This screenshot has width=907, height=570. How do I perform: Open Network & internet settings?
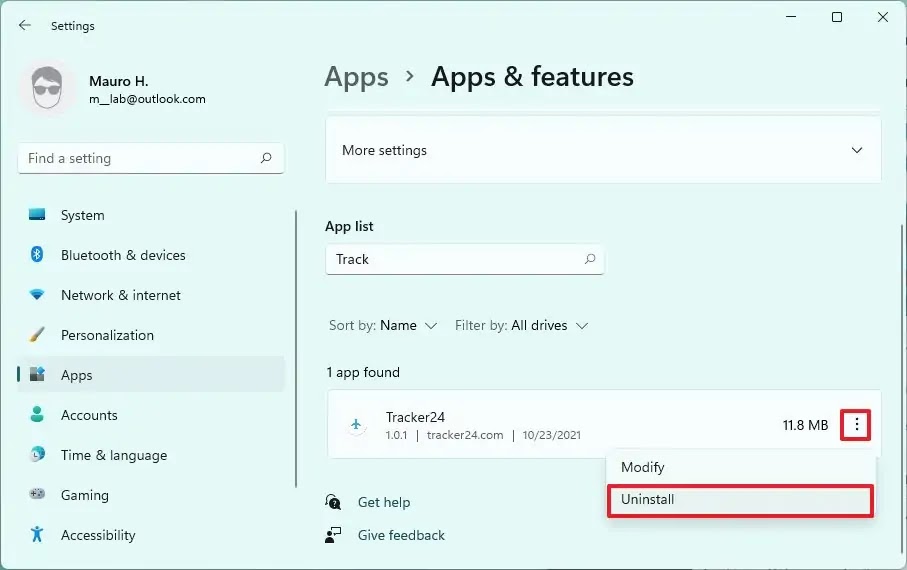(x=151, y=295)
